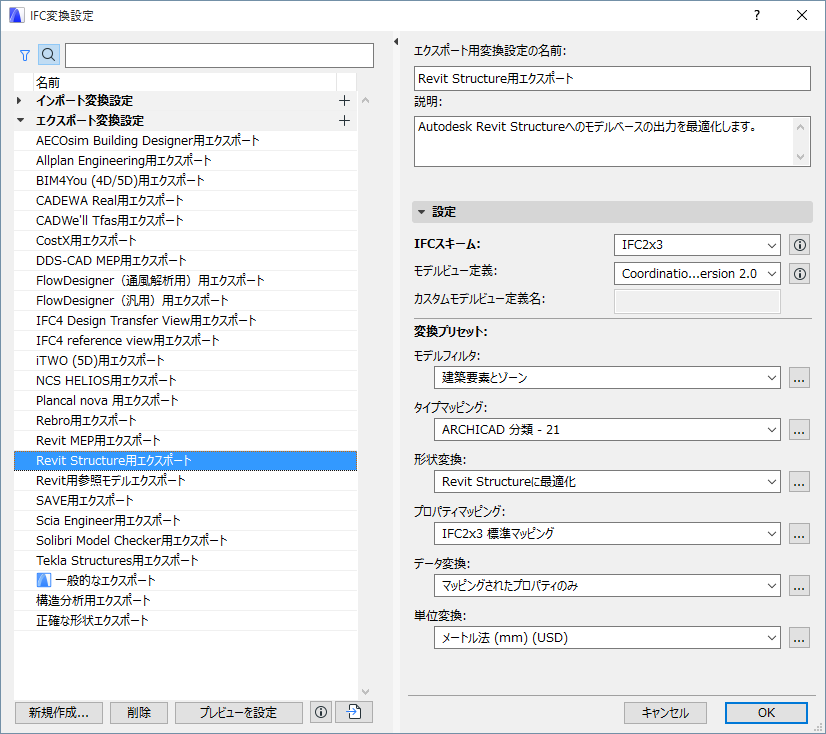Viewport: 826px width, 734px height.
Task: Click down arrow of description scrollbar
Action: [801, 156]
